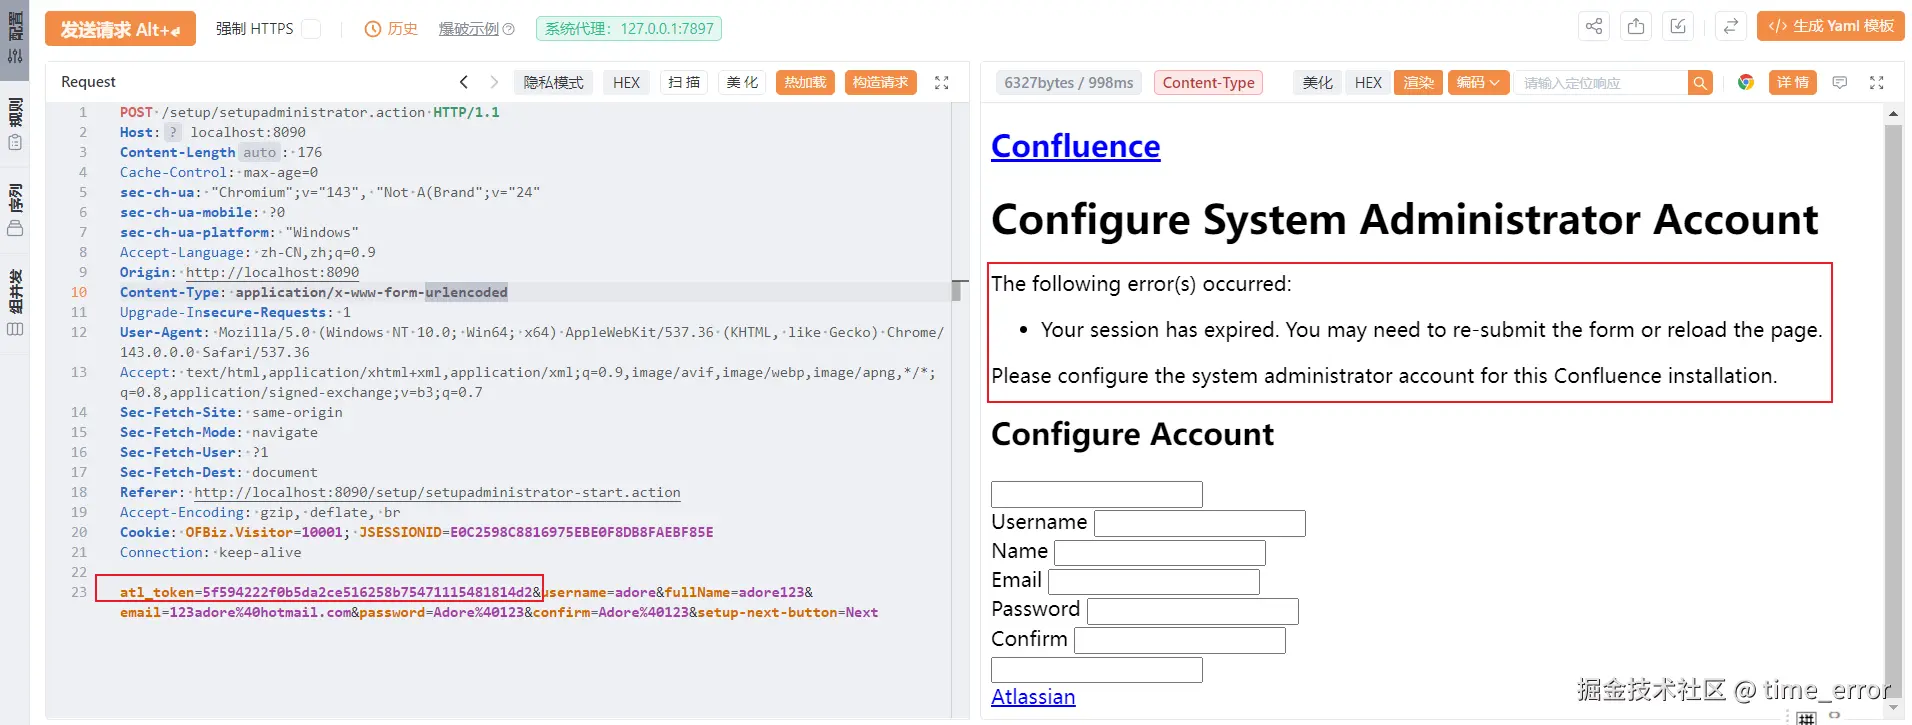The height and width of the screenshot is (725, 1912).
Task: Click the question mark tag after Host
Action: point(173,132)
